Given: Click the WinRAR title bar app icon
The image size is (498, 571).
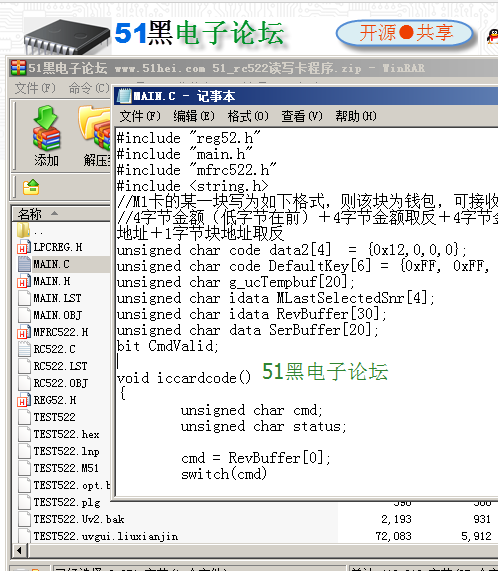Looking at the screenshot, I should pos(19,68).
